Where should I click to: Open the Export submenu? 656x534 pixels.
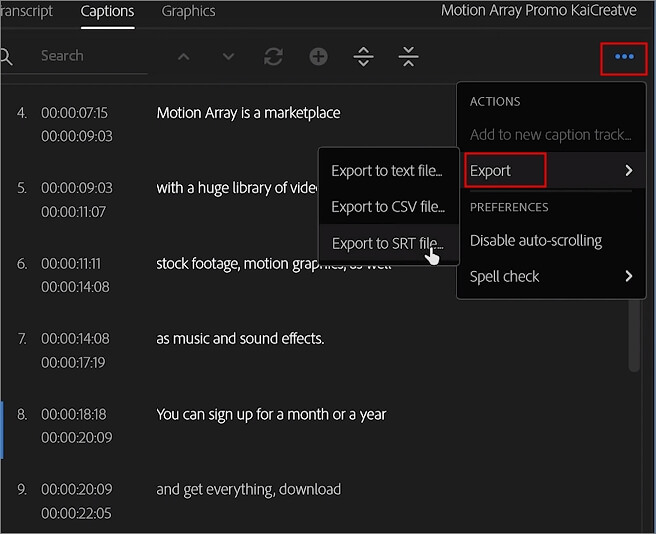551,171
